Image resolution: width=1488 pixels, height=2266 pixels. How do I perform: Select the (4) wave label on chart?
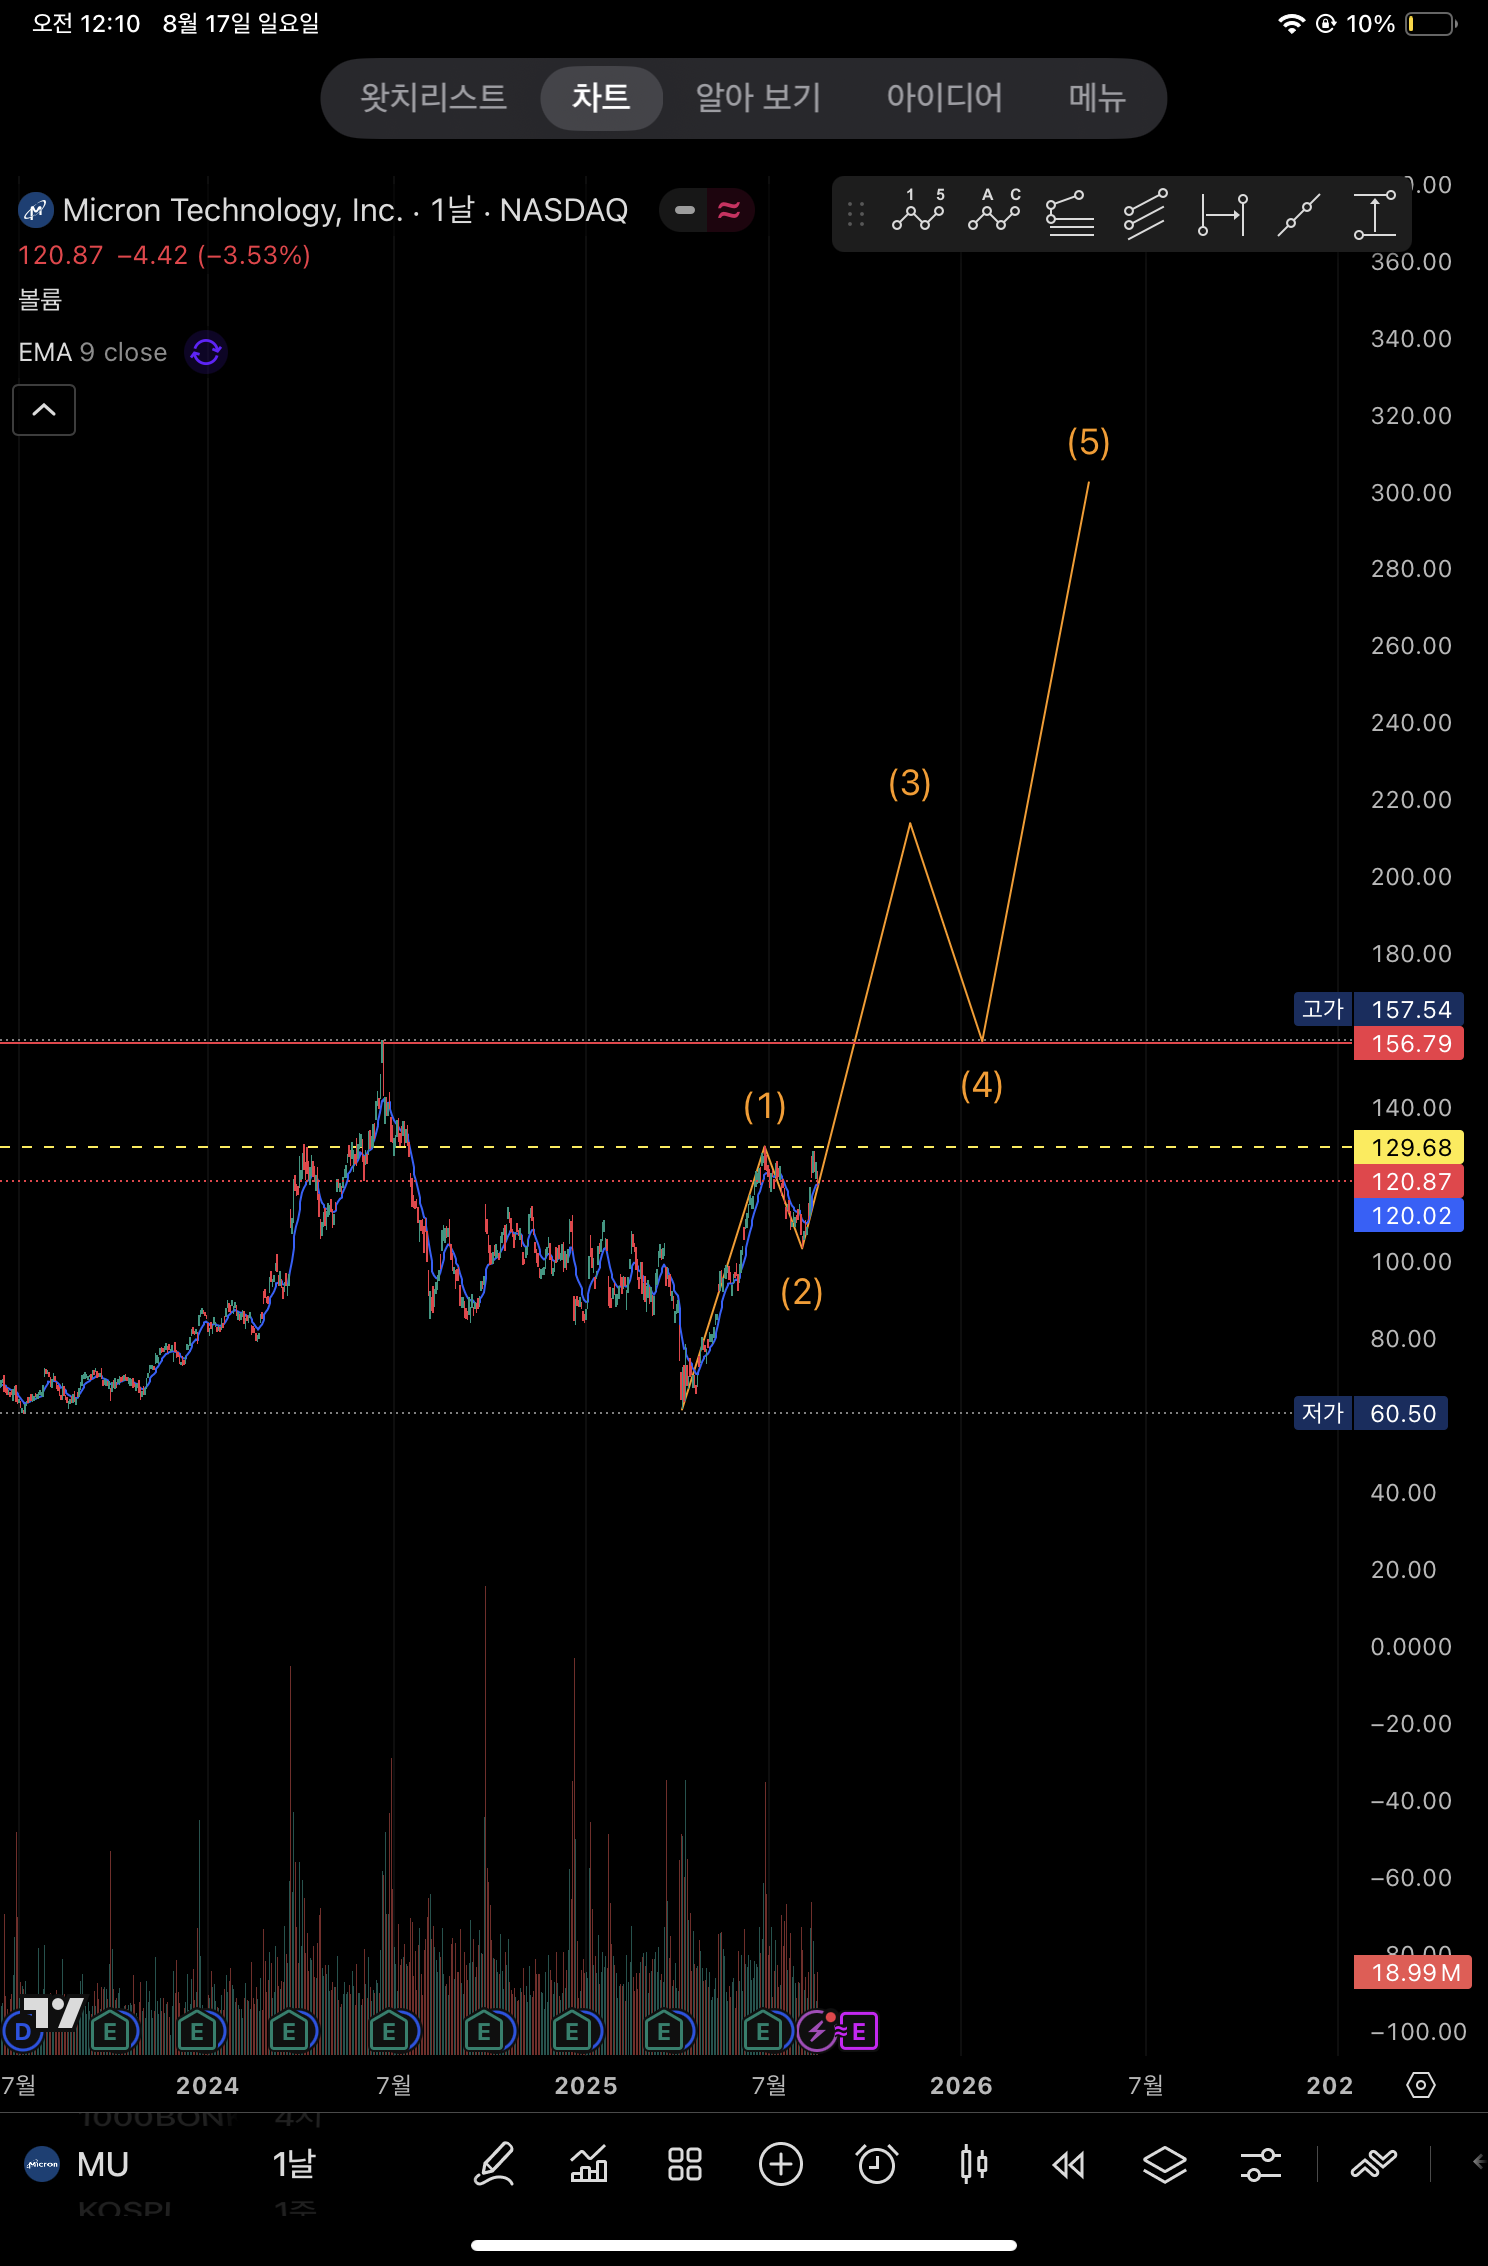[982, 1084]
